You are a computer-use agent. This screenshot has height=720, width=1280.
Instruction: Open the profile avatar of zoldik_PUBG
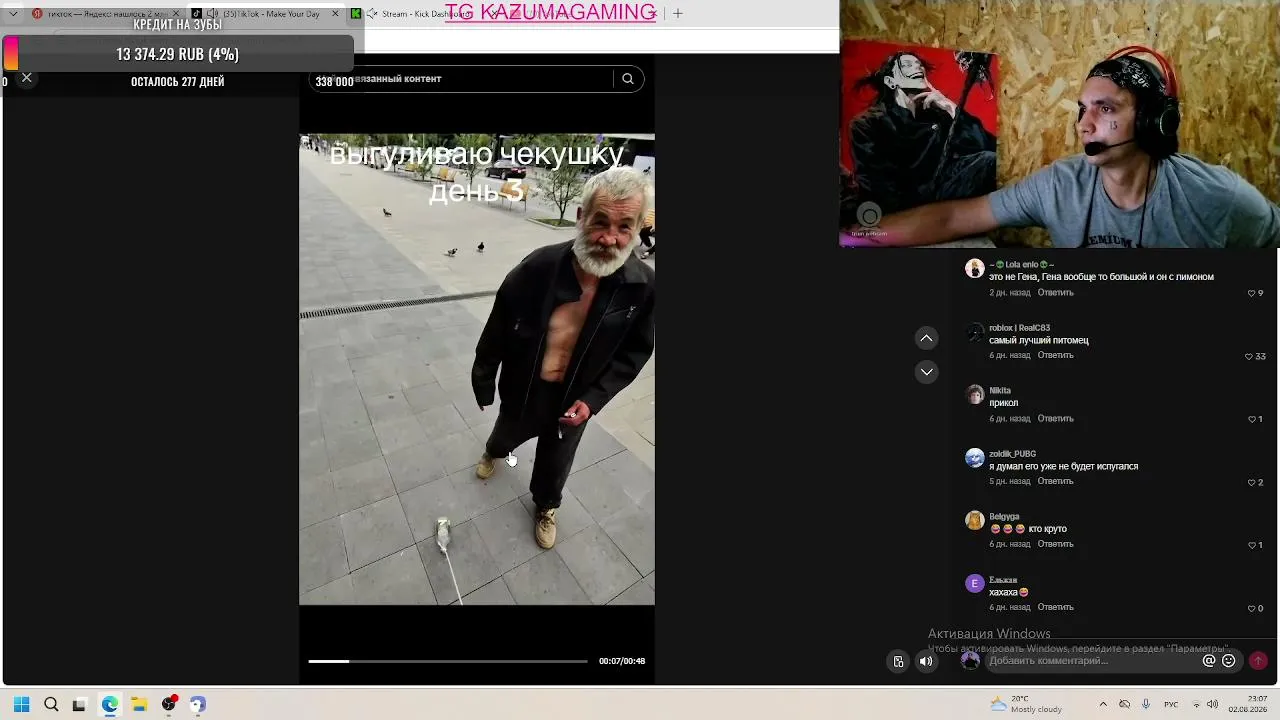coord(974,458)
